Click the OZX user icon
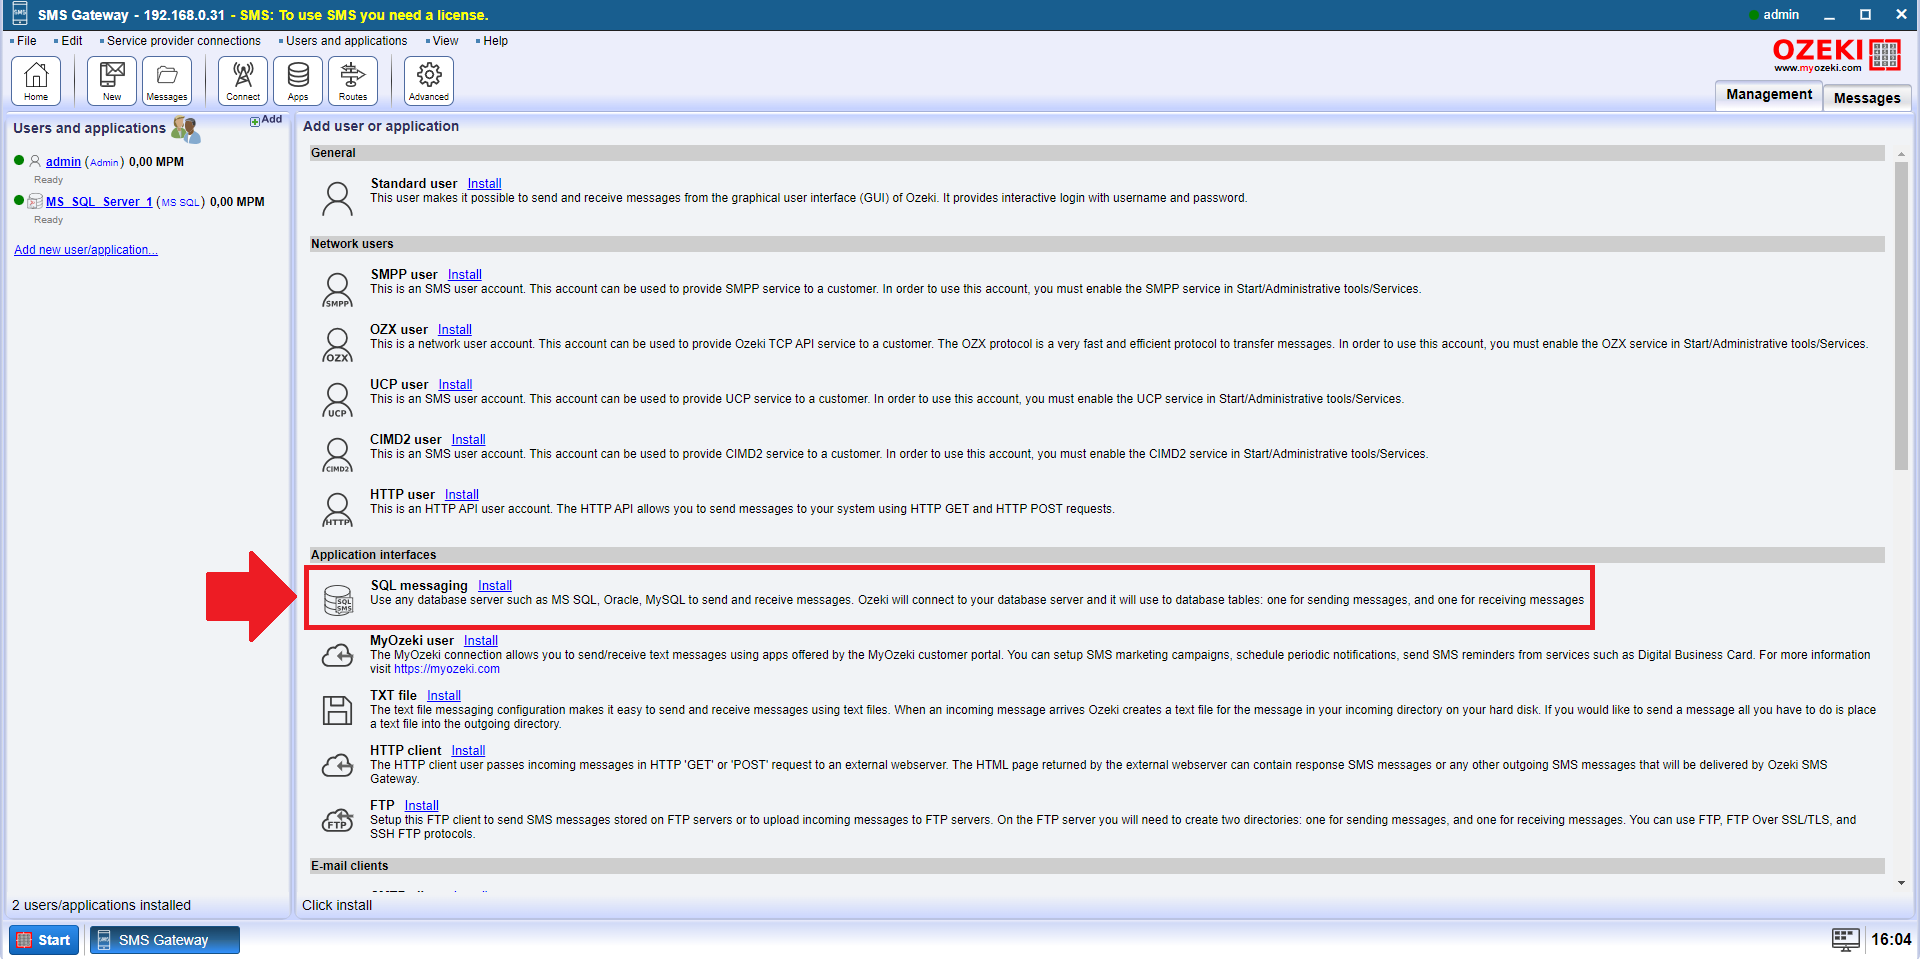This screenshot has width=1920, height=959. click(338, 345)
